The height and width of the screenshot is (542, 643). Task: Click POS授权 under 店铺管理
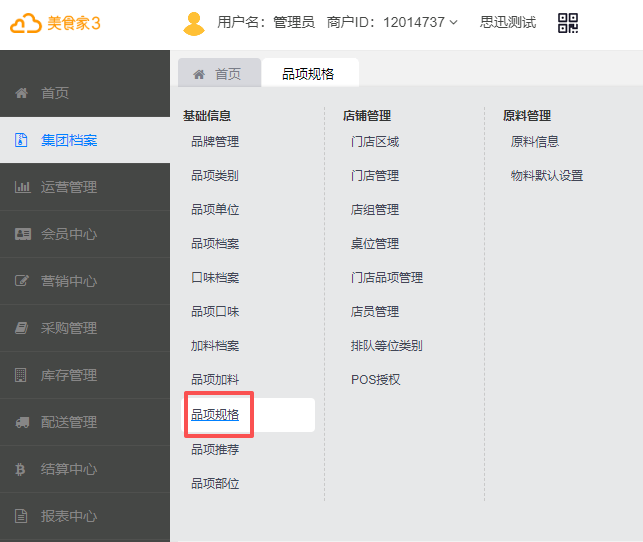375,380
